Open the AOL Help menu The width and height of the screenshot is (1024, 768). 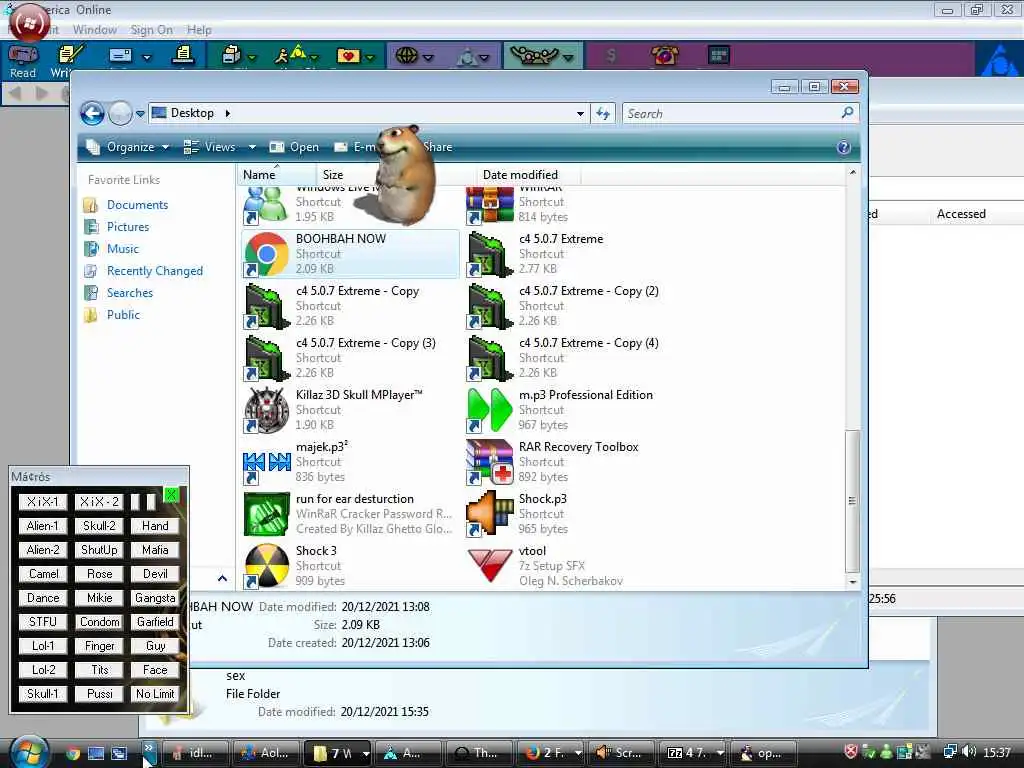(199, 29)
